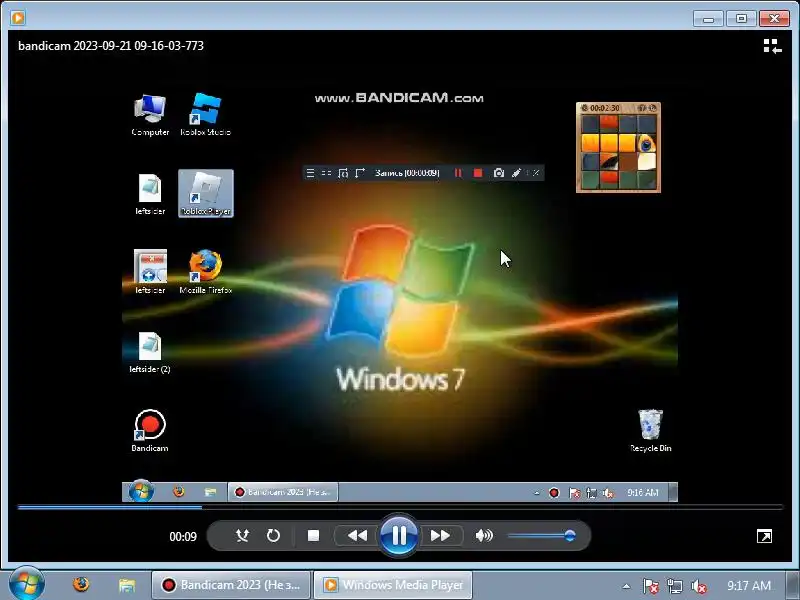Switch to Library view icon

772,46
